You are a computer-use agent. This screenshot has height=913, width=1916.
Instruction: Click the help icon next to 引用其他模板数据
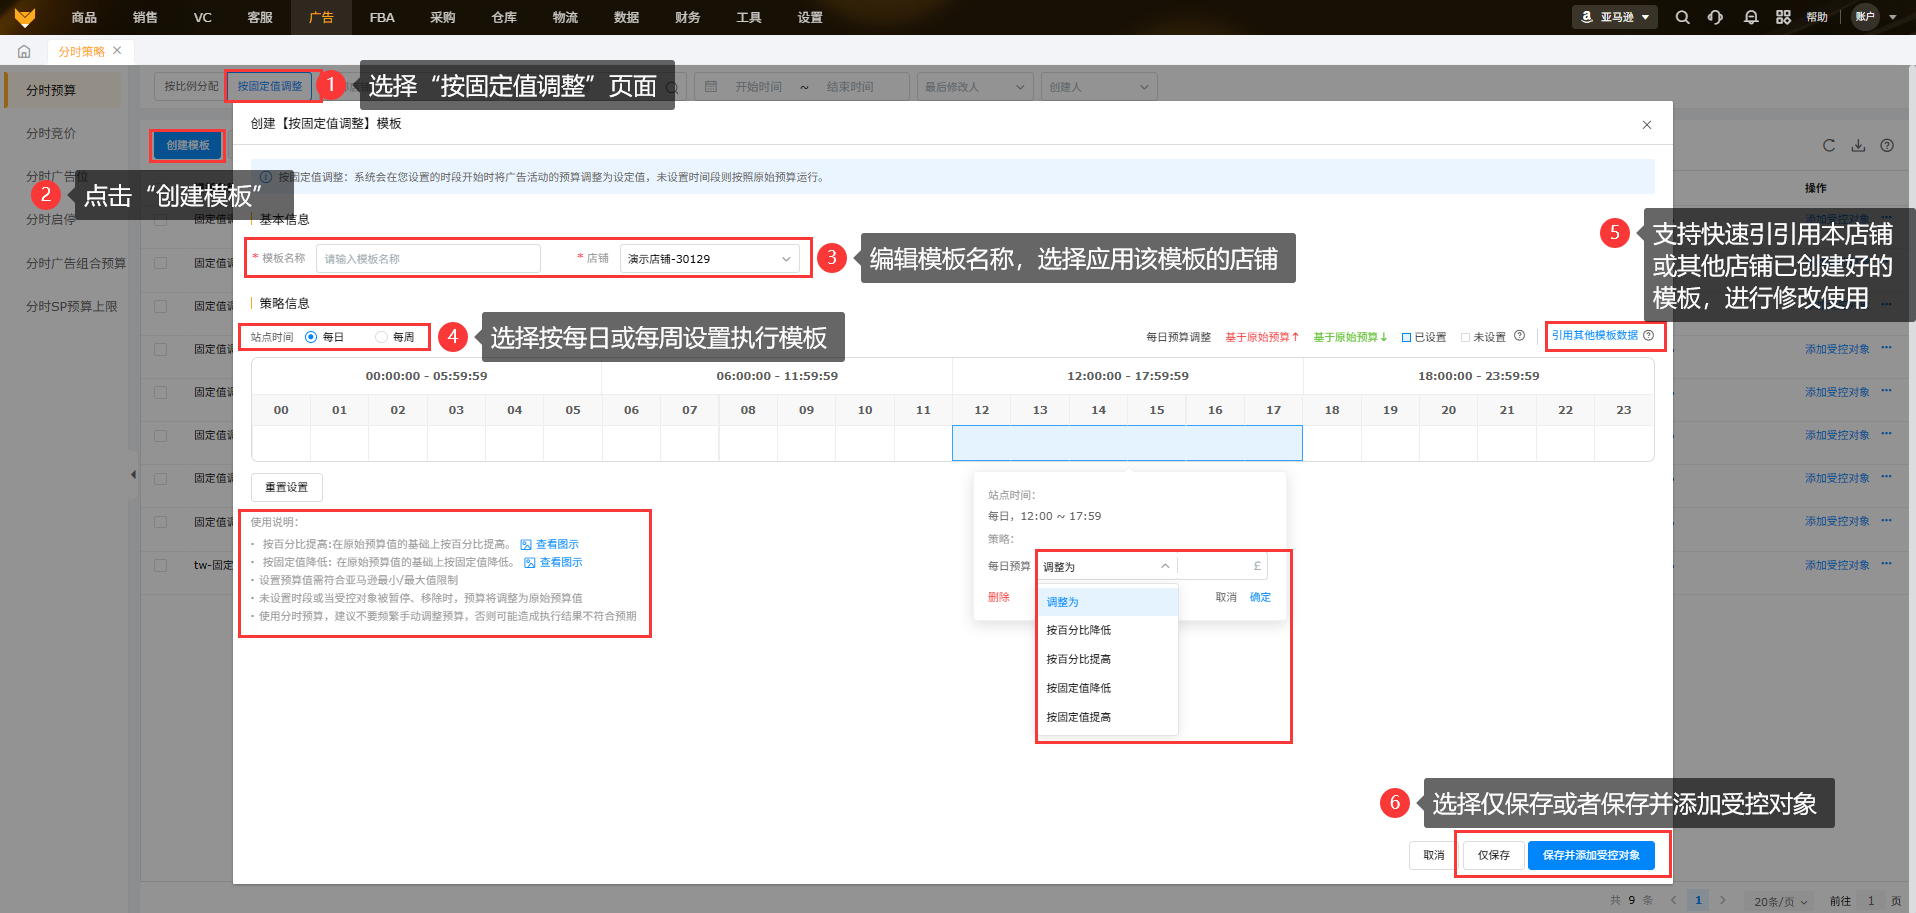tap(1648, 336)
